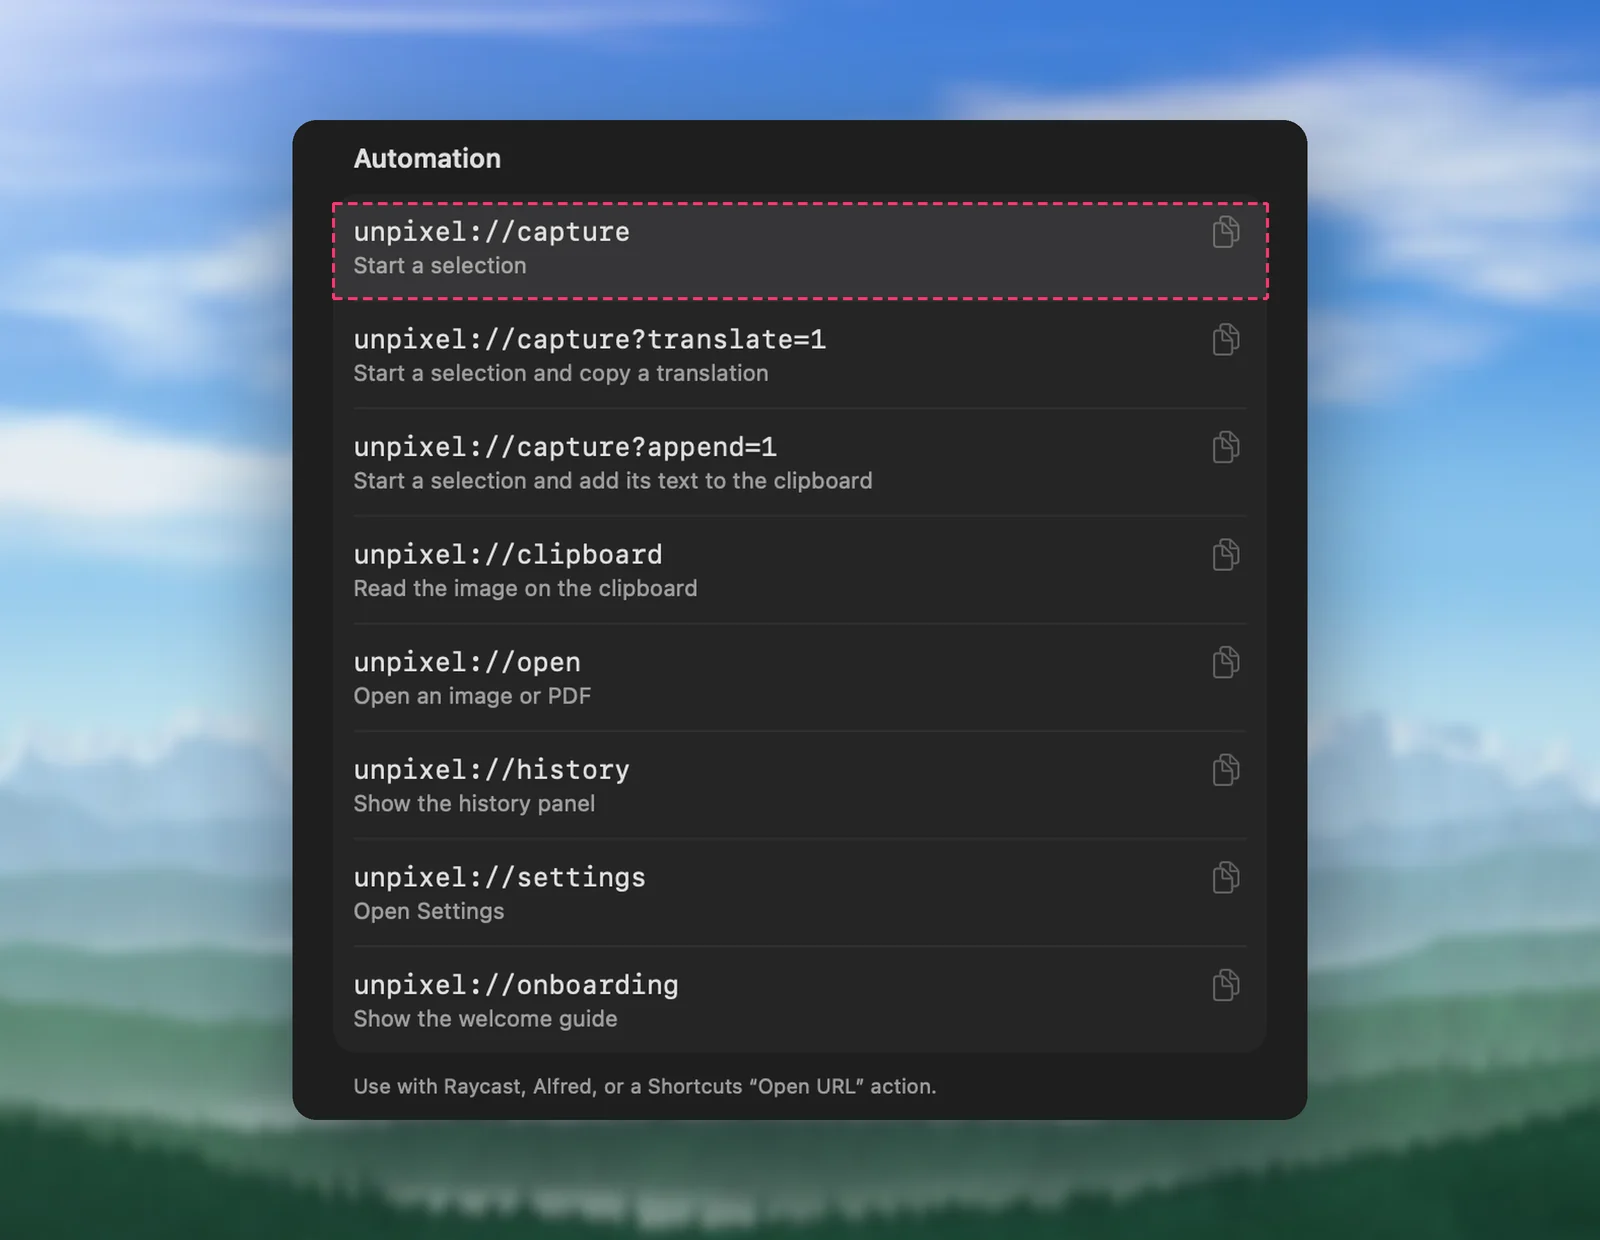Click 'Read the image on the clipboard'

click(525, 589)
